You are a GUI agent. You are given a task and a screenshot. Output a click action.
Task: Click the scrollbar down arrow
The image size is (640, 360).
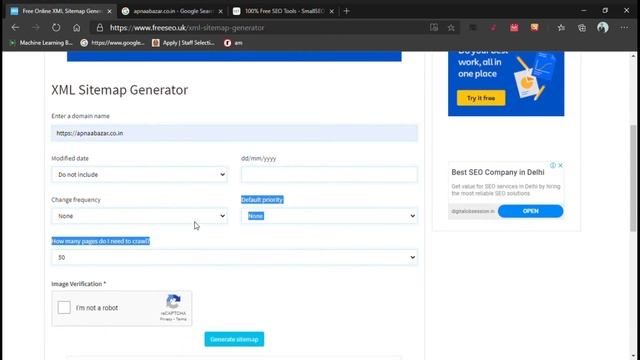(x=633, y=356)
